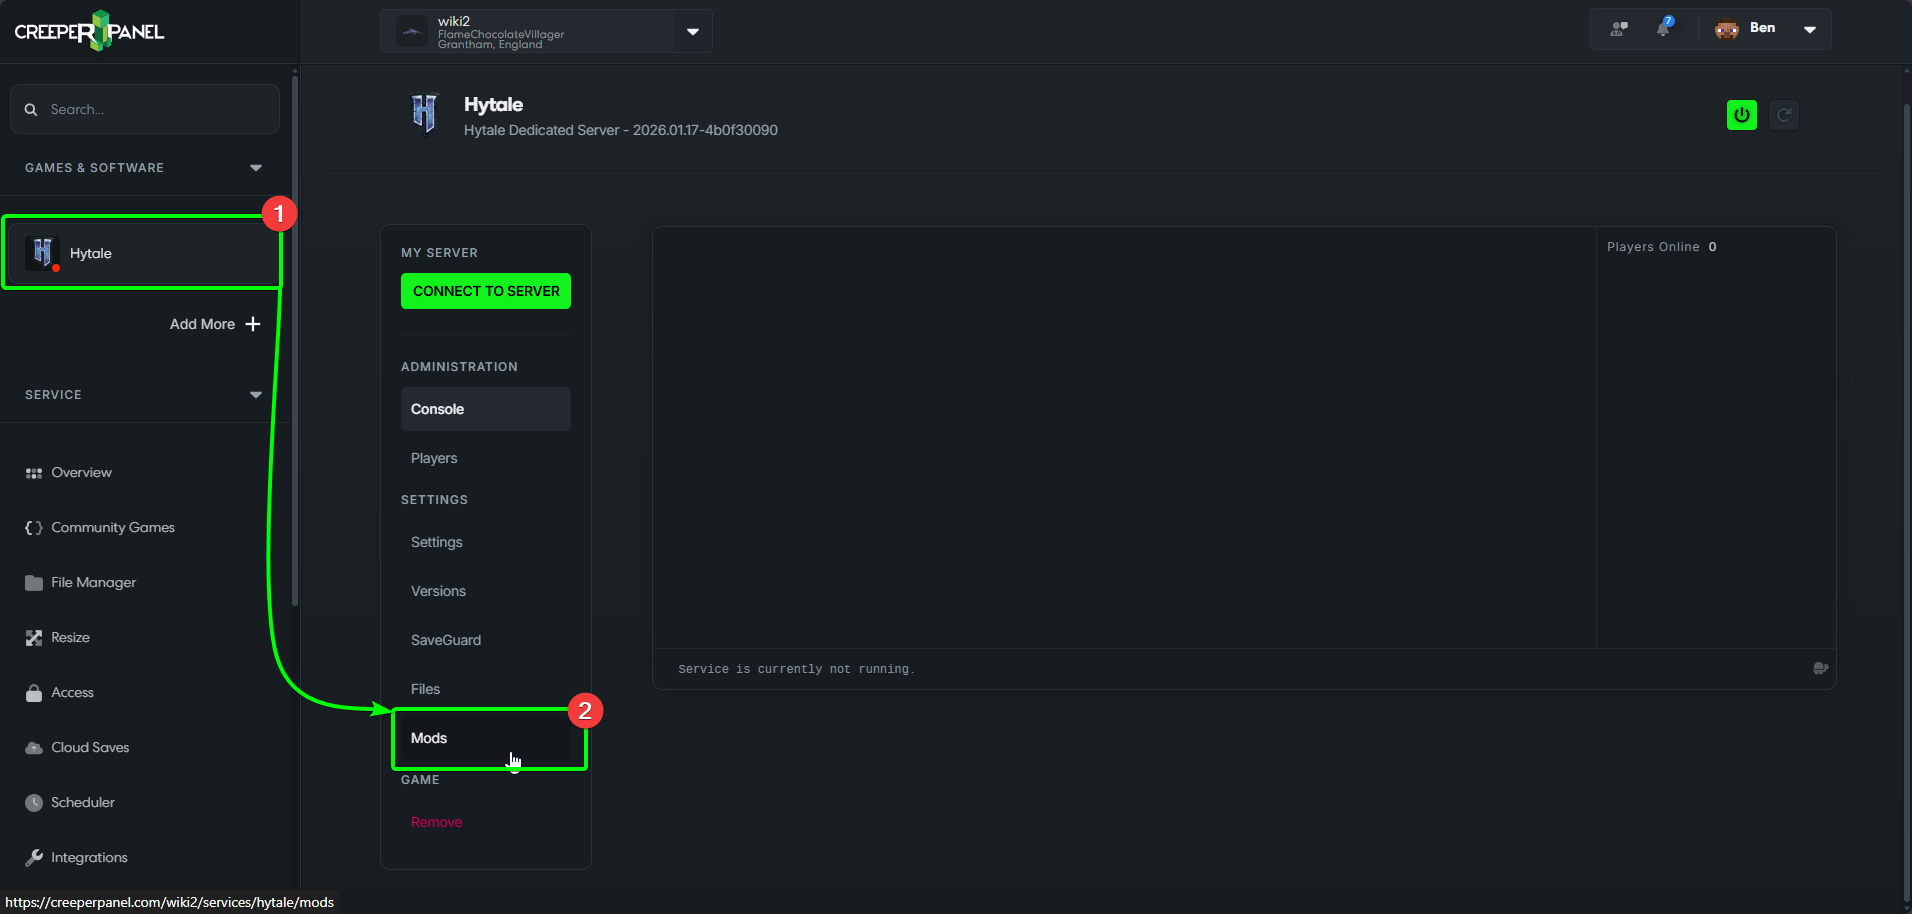Collapse the Service section
This screenshot has height=914, width=1912.
click(256, 395)
